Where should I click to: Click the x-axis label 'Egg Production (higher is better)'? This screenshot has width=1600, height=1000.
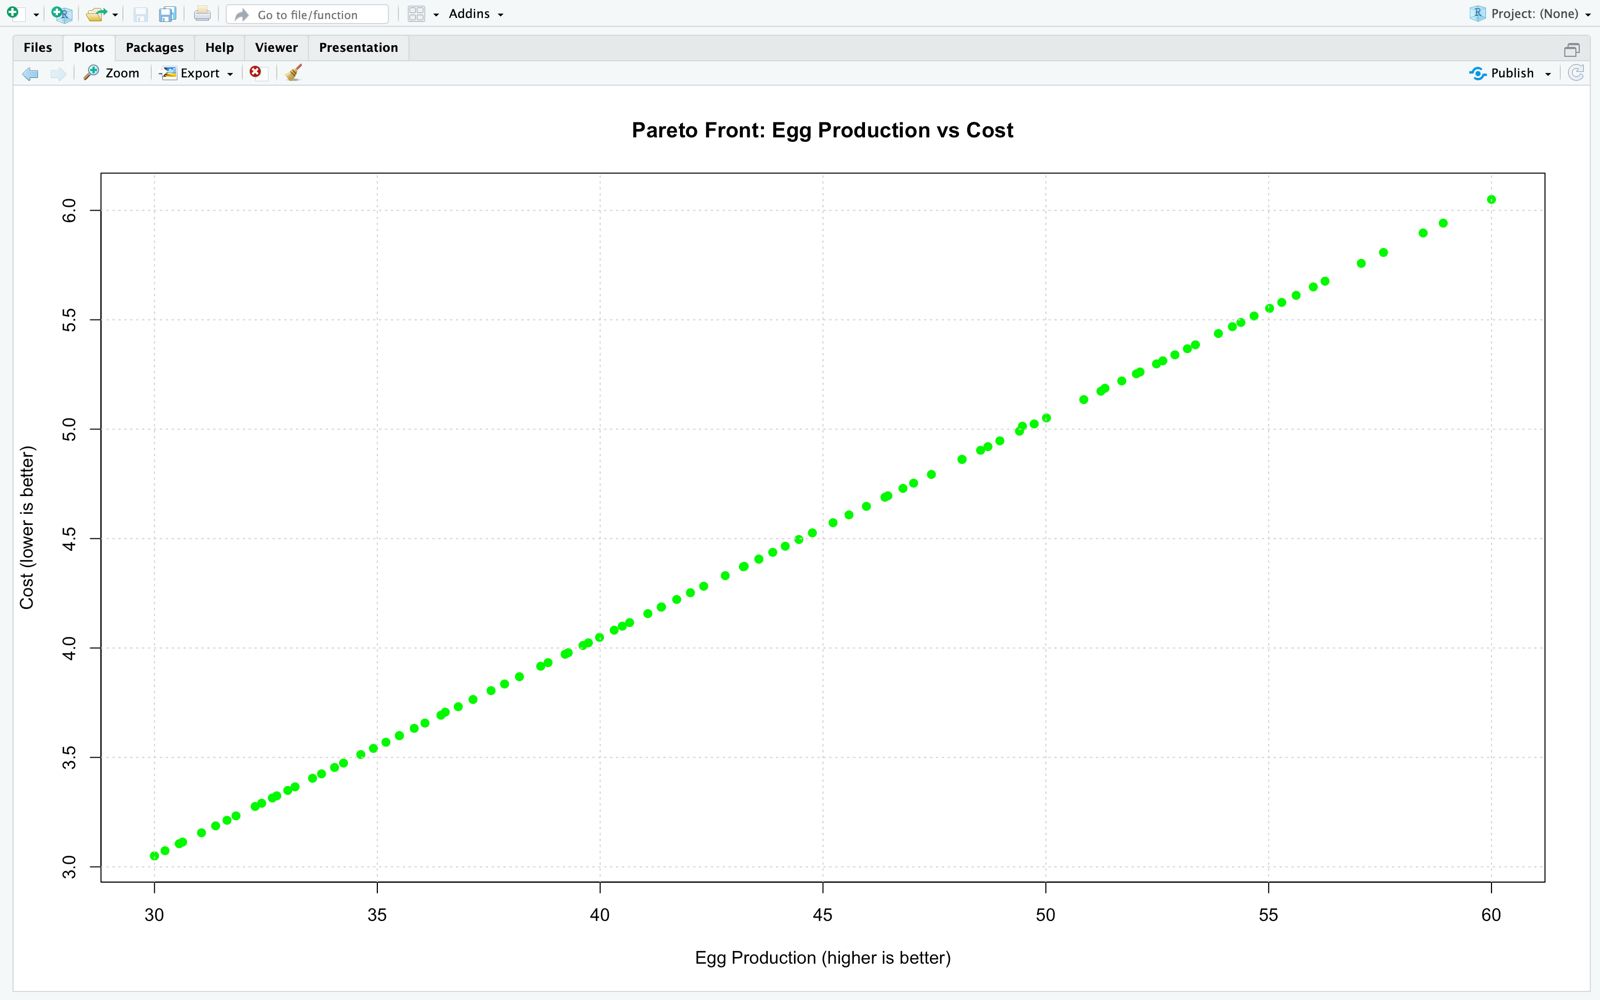click(x=822, y=958)
